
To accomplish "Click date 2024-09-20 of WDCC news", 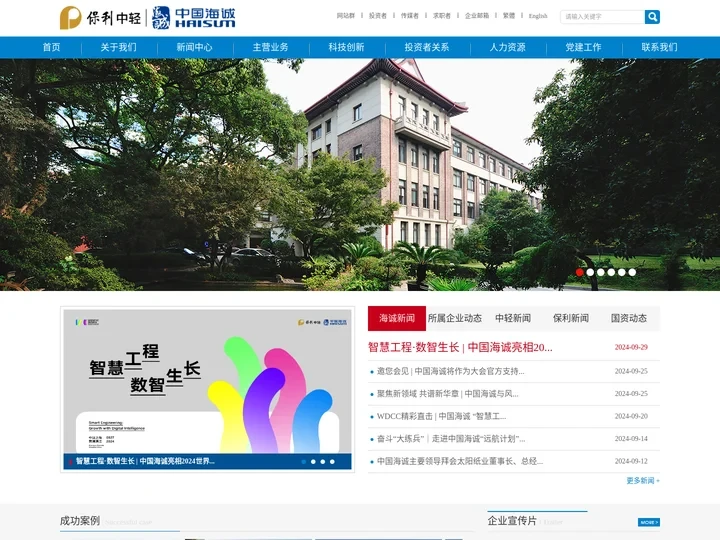I will click(631, 416).
